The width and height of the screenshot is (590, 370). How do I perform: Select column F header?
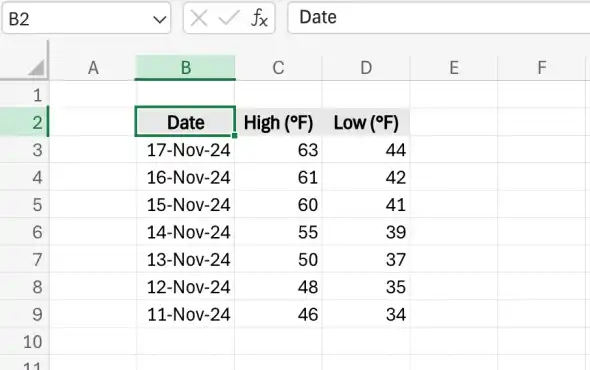542,68
